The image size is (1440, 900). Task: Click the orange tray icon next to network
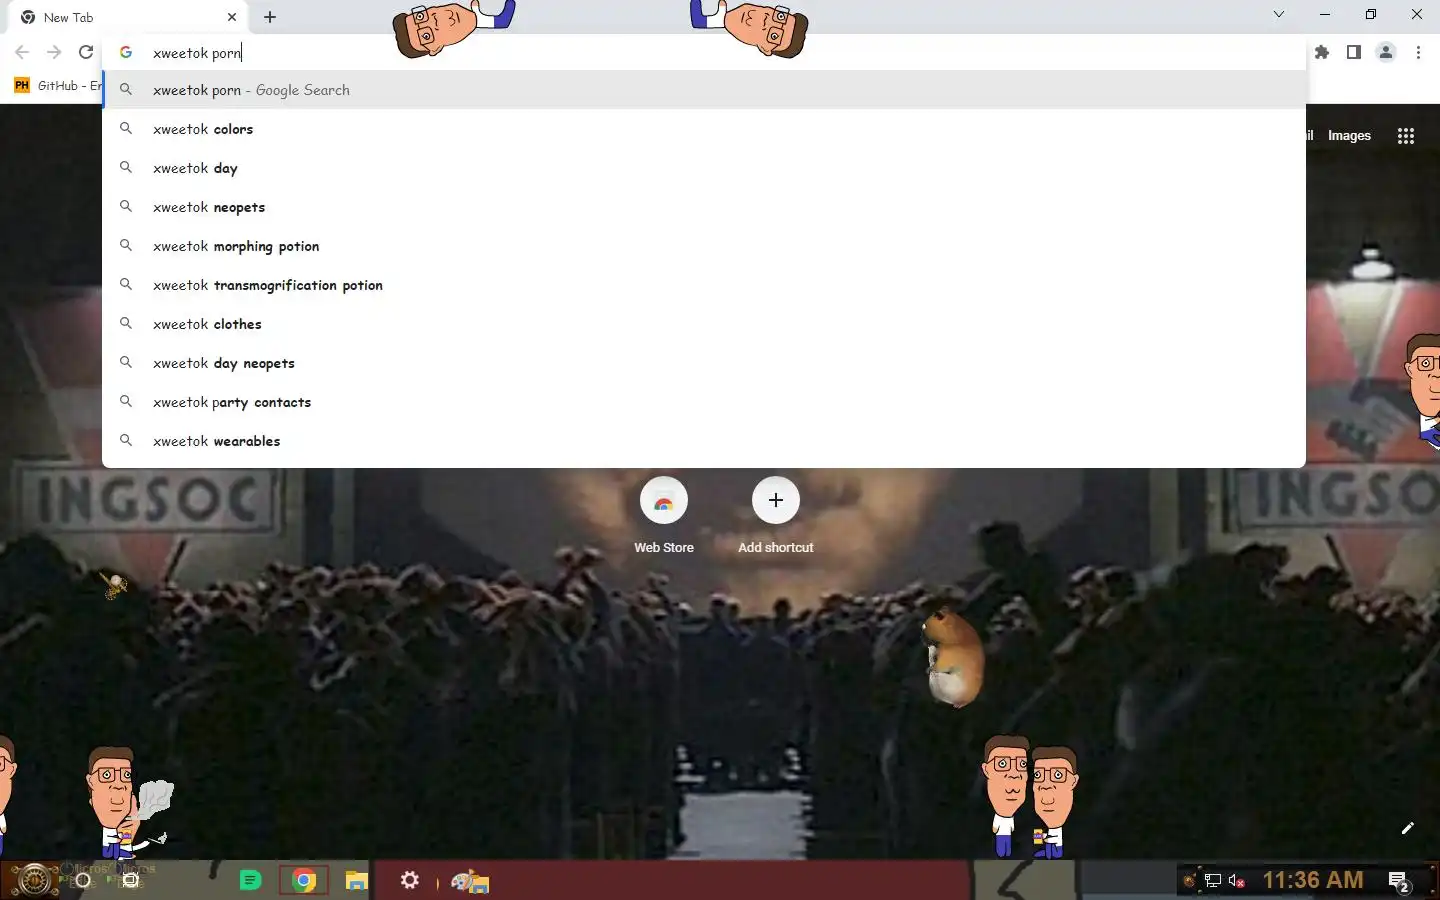[x=1190, y=881]
